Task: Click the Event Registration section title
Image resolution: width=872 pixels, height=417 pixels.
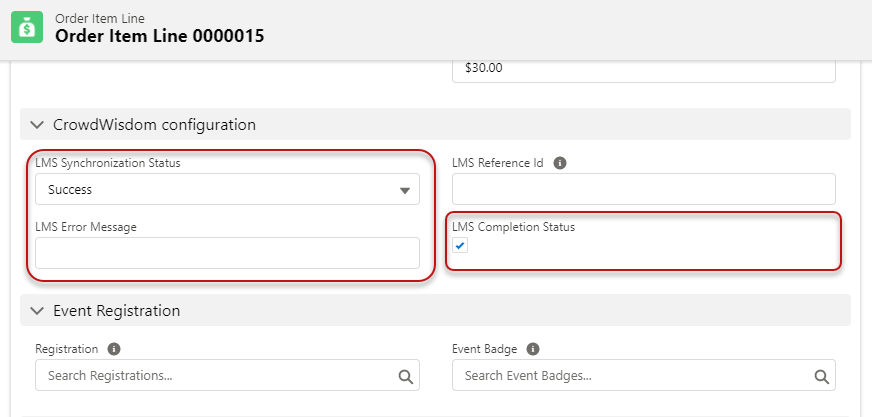Action: coord(117,311)
